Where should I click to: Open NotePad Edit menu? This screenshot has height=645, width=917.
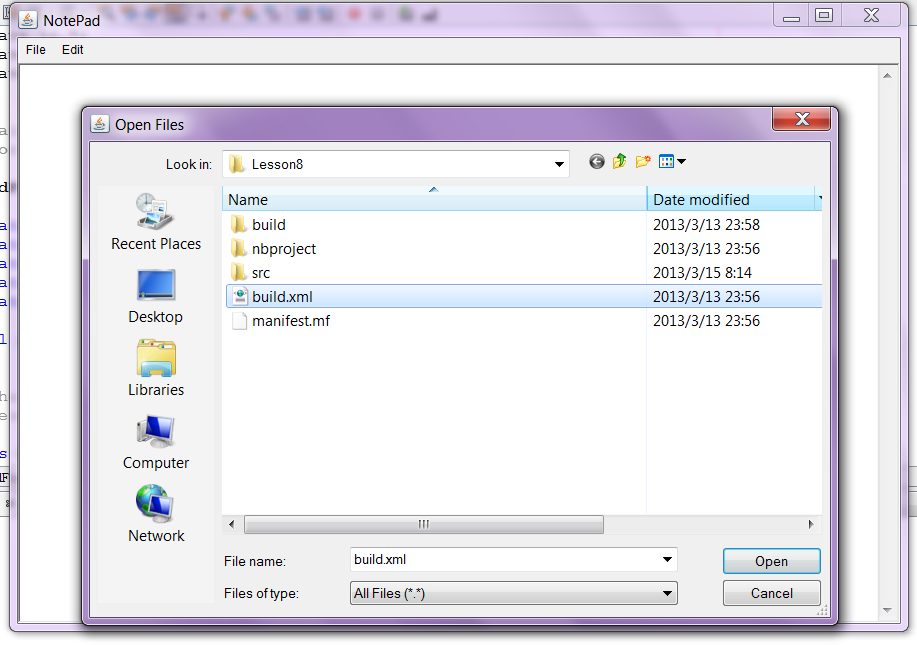tap(73, 50)
